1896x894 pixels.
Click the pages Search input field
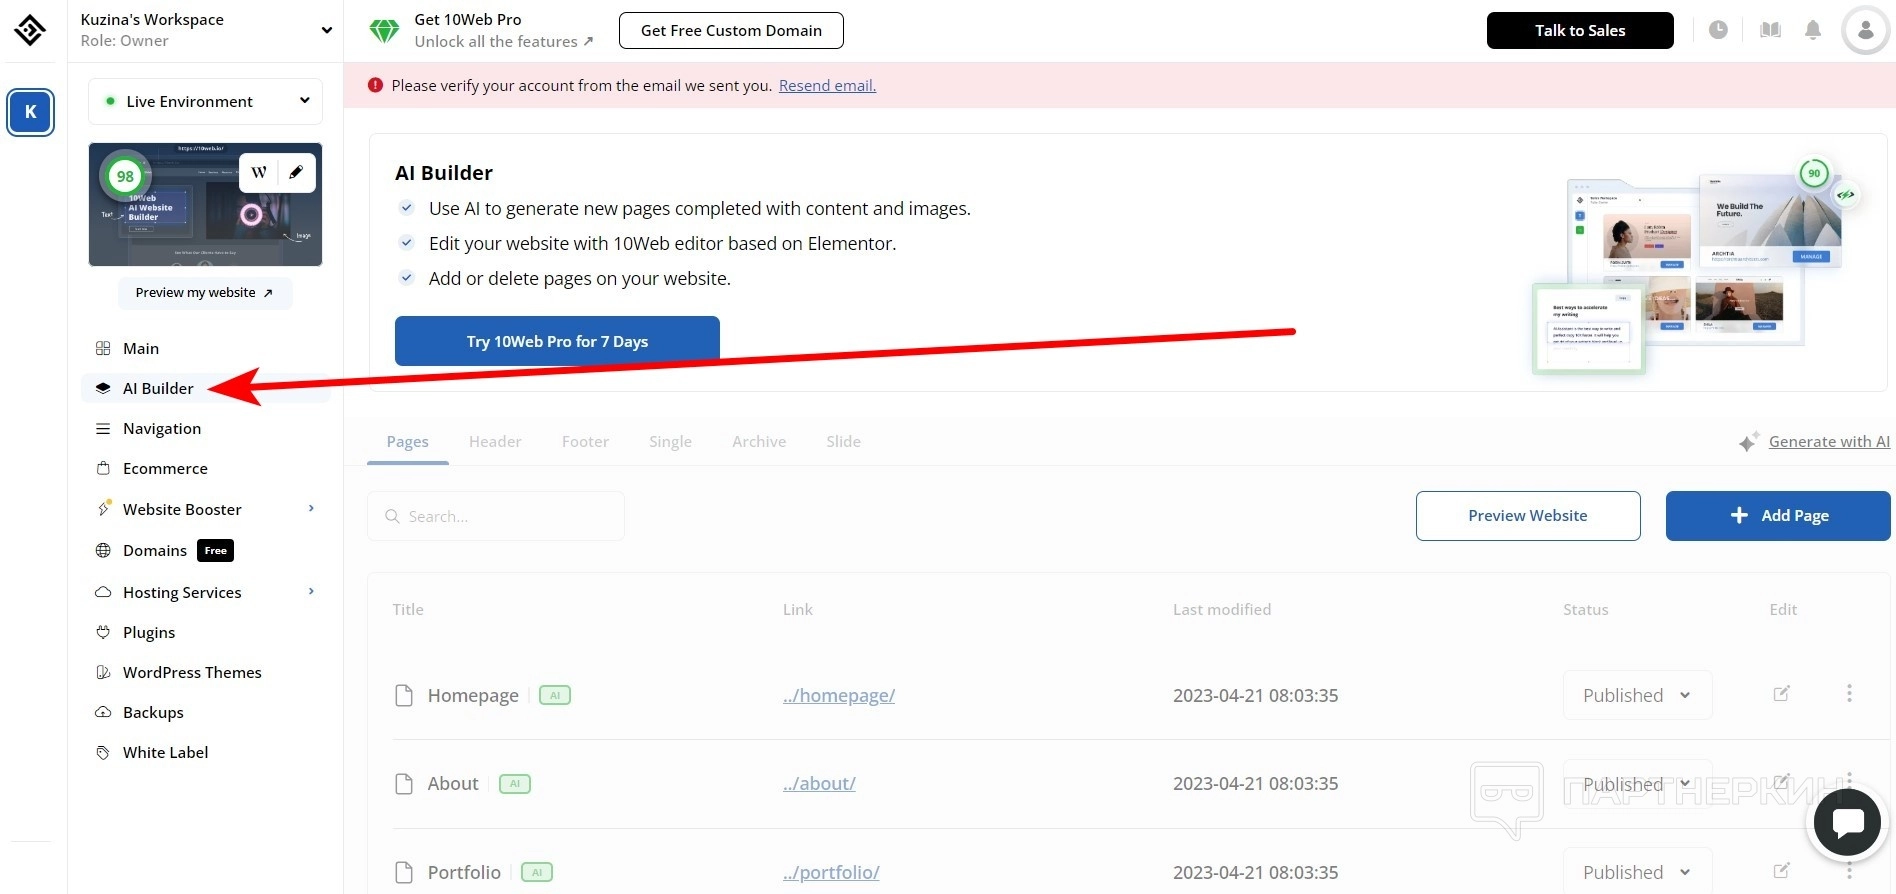point(496,516)
